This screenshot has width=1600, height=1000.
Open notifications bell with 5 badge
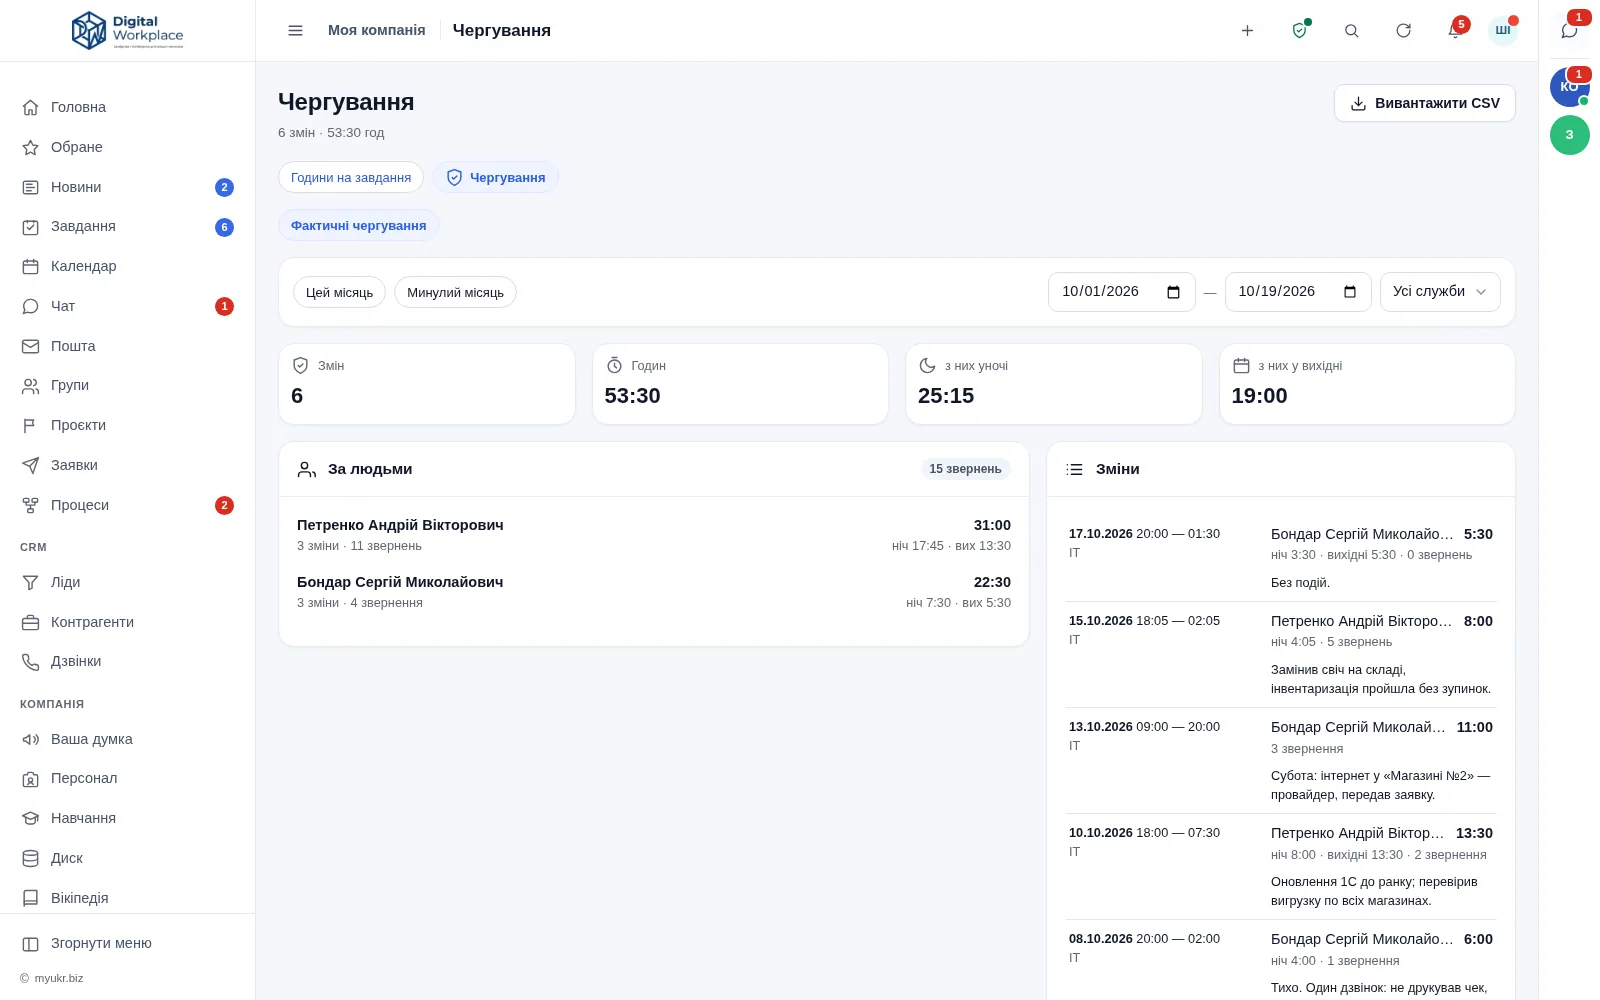tap(1455, 31)
